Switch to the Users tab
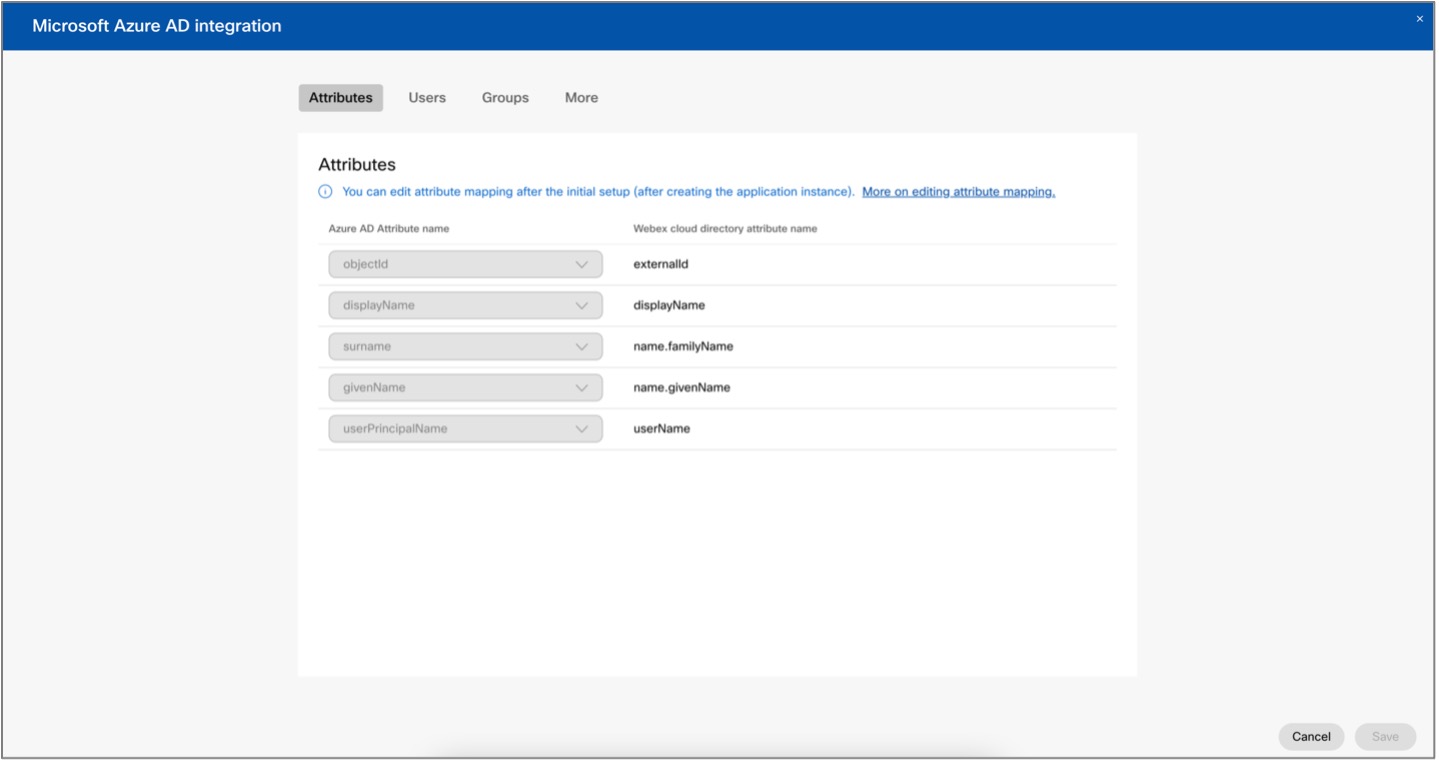This screenshot has width=1439, height=763. [426, 97]
